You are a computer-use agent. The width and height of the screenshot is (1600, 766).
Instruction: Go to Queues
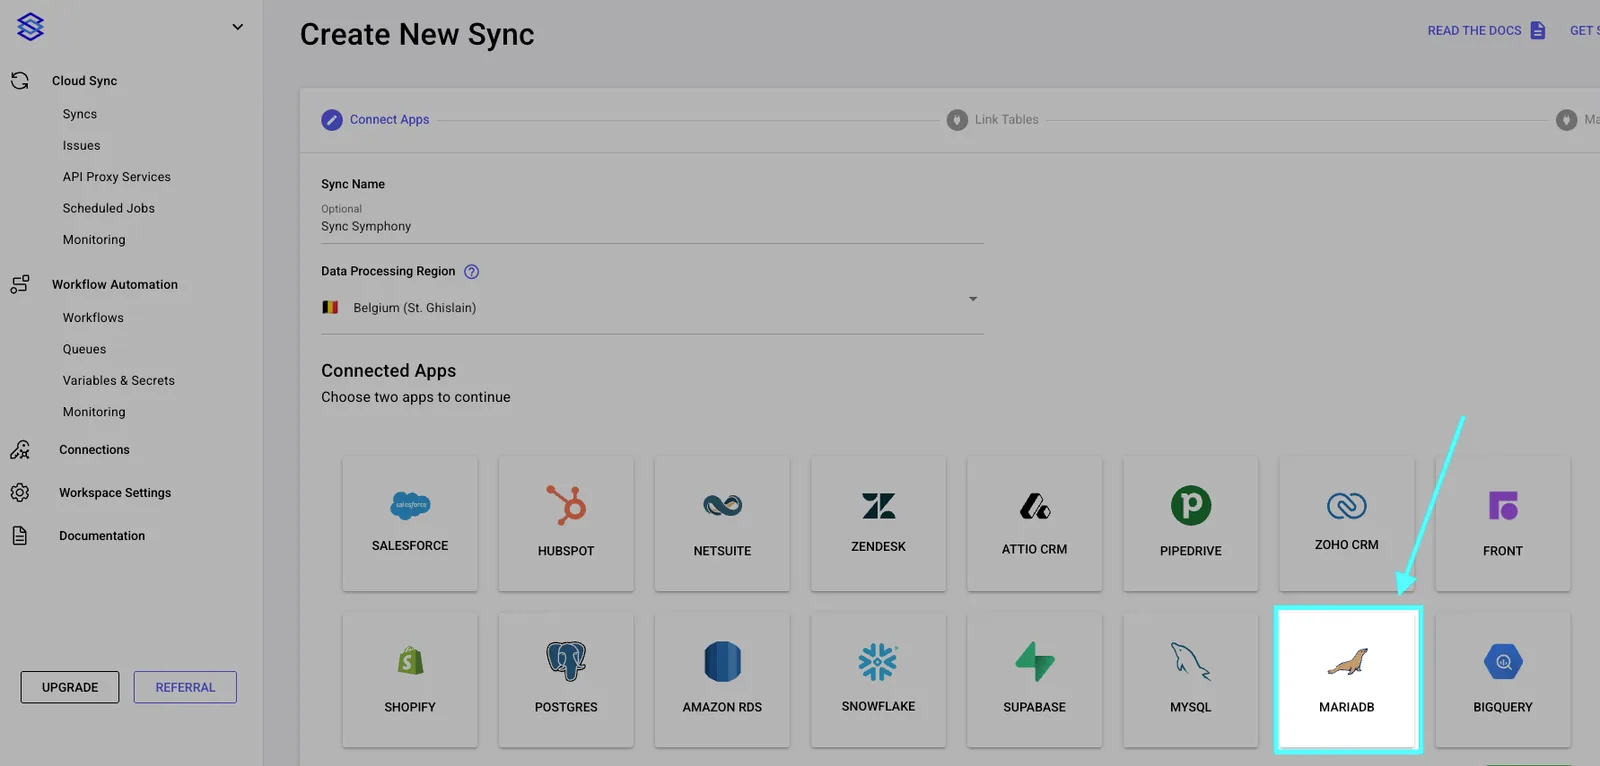(84, 349)
